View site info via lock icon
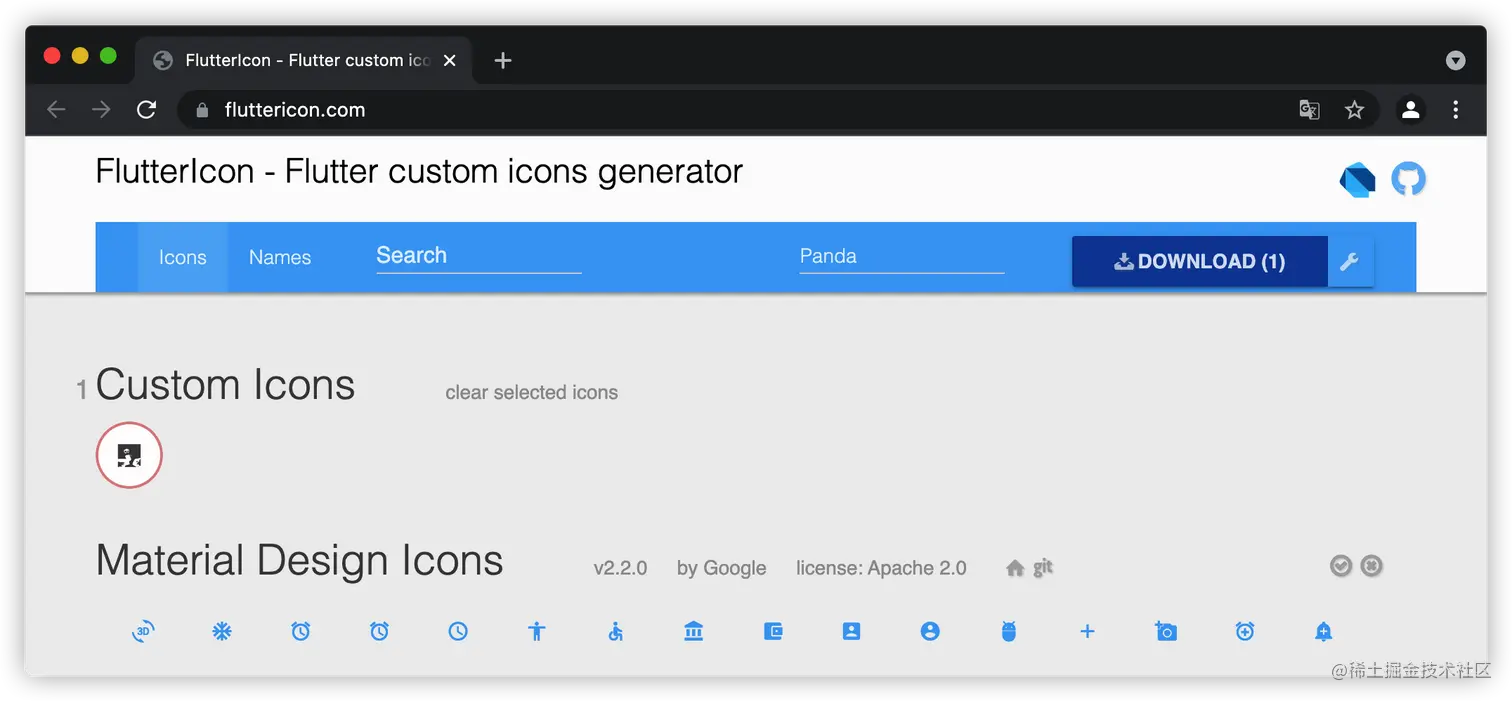1512x701 pixels. [x=203, y=110]
